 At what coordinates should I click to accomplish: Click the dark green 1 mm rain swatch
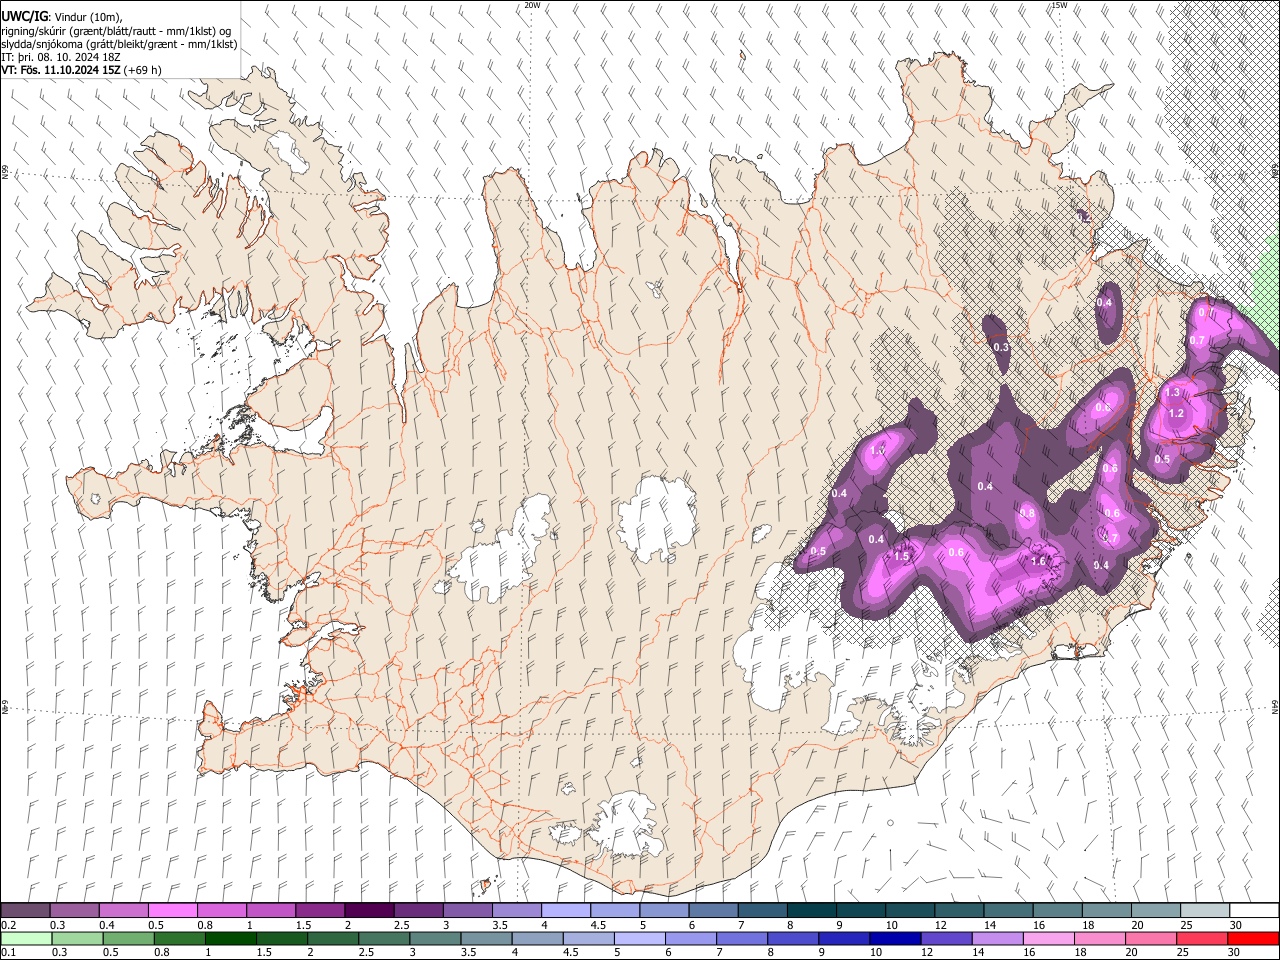point(230,938)
